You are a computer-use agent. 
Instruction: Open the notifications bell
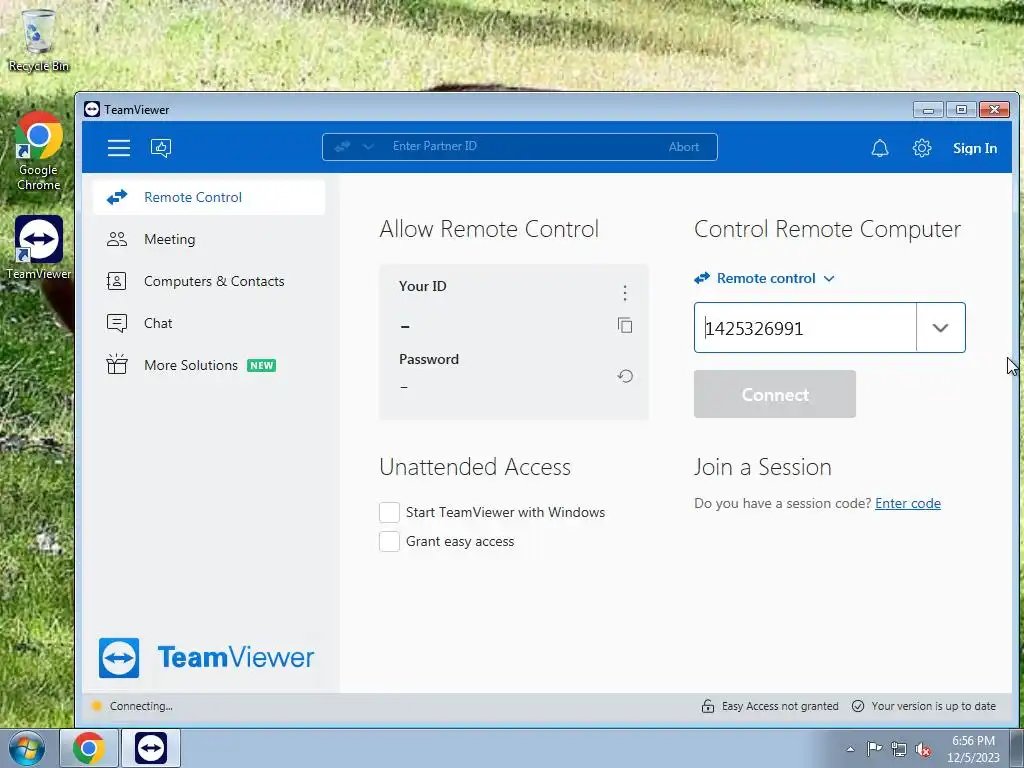click(x=880, y=148)
